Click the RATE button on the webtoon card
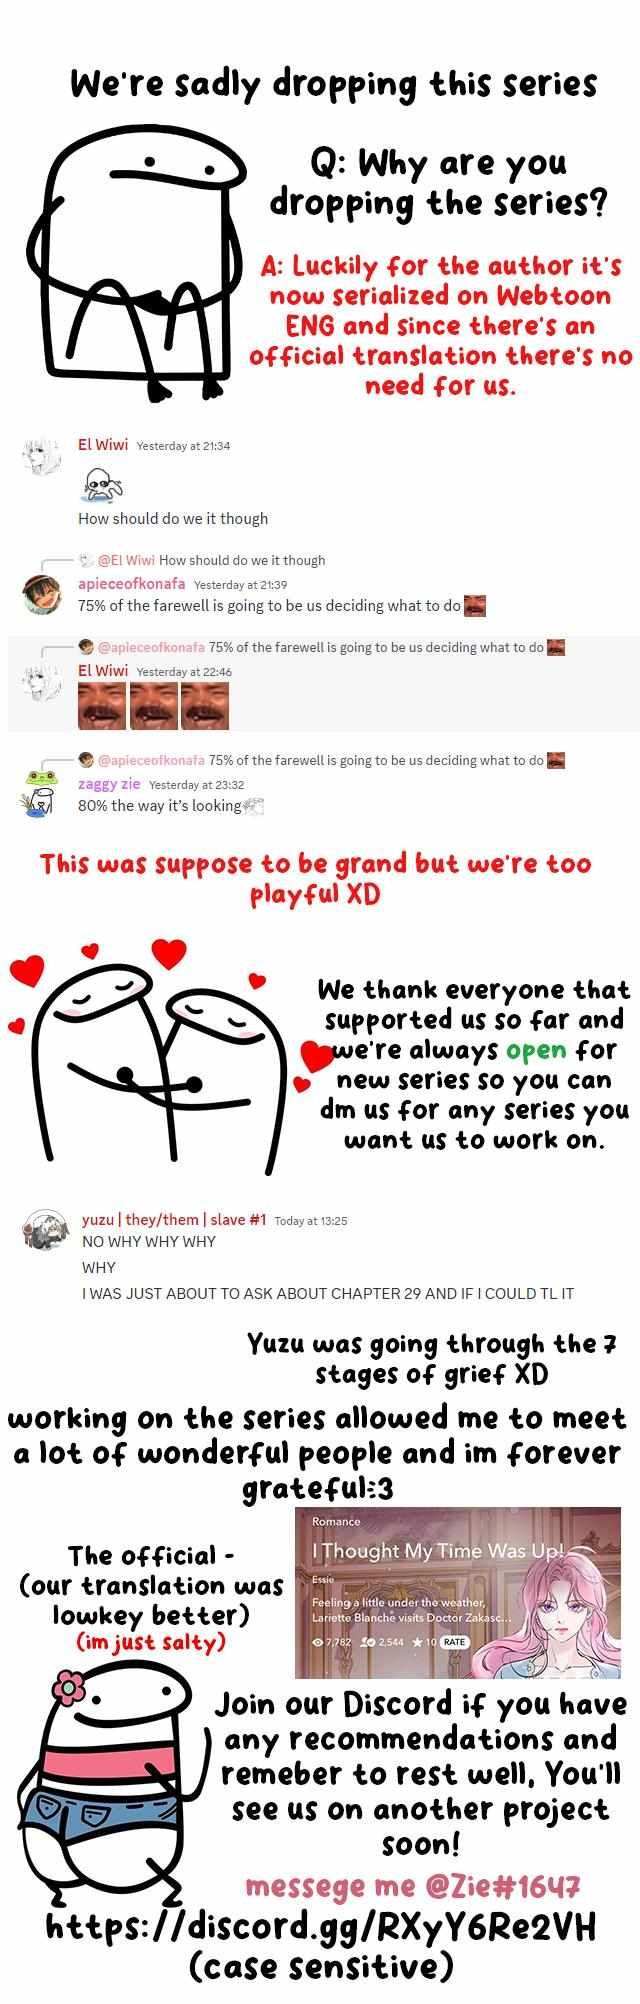 tap(454, 1642)
